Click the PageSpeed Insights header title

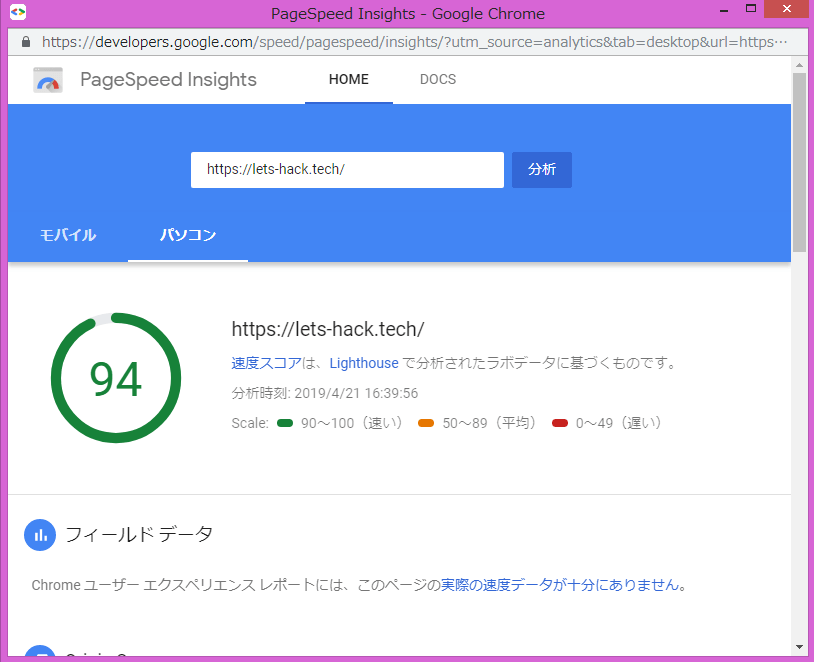pyautogui.click(x=168, y=79)
